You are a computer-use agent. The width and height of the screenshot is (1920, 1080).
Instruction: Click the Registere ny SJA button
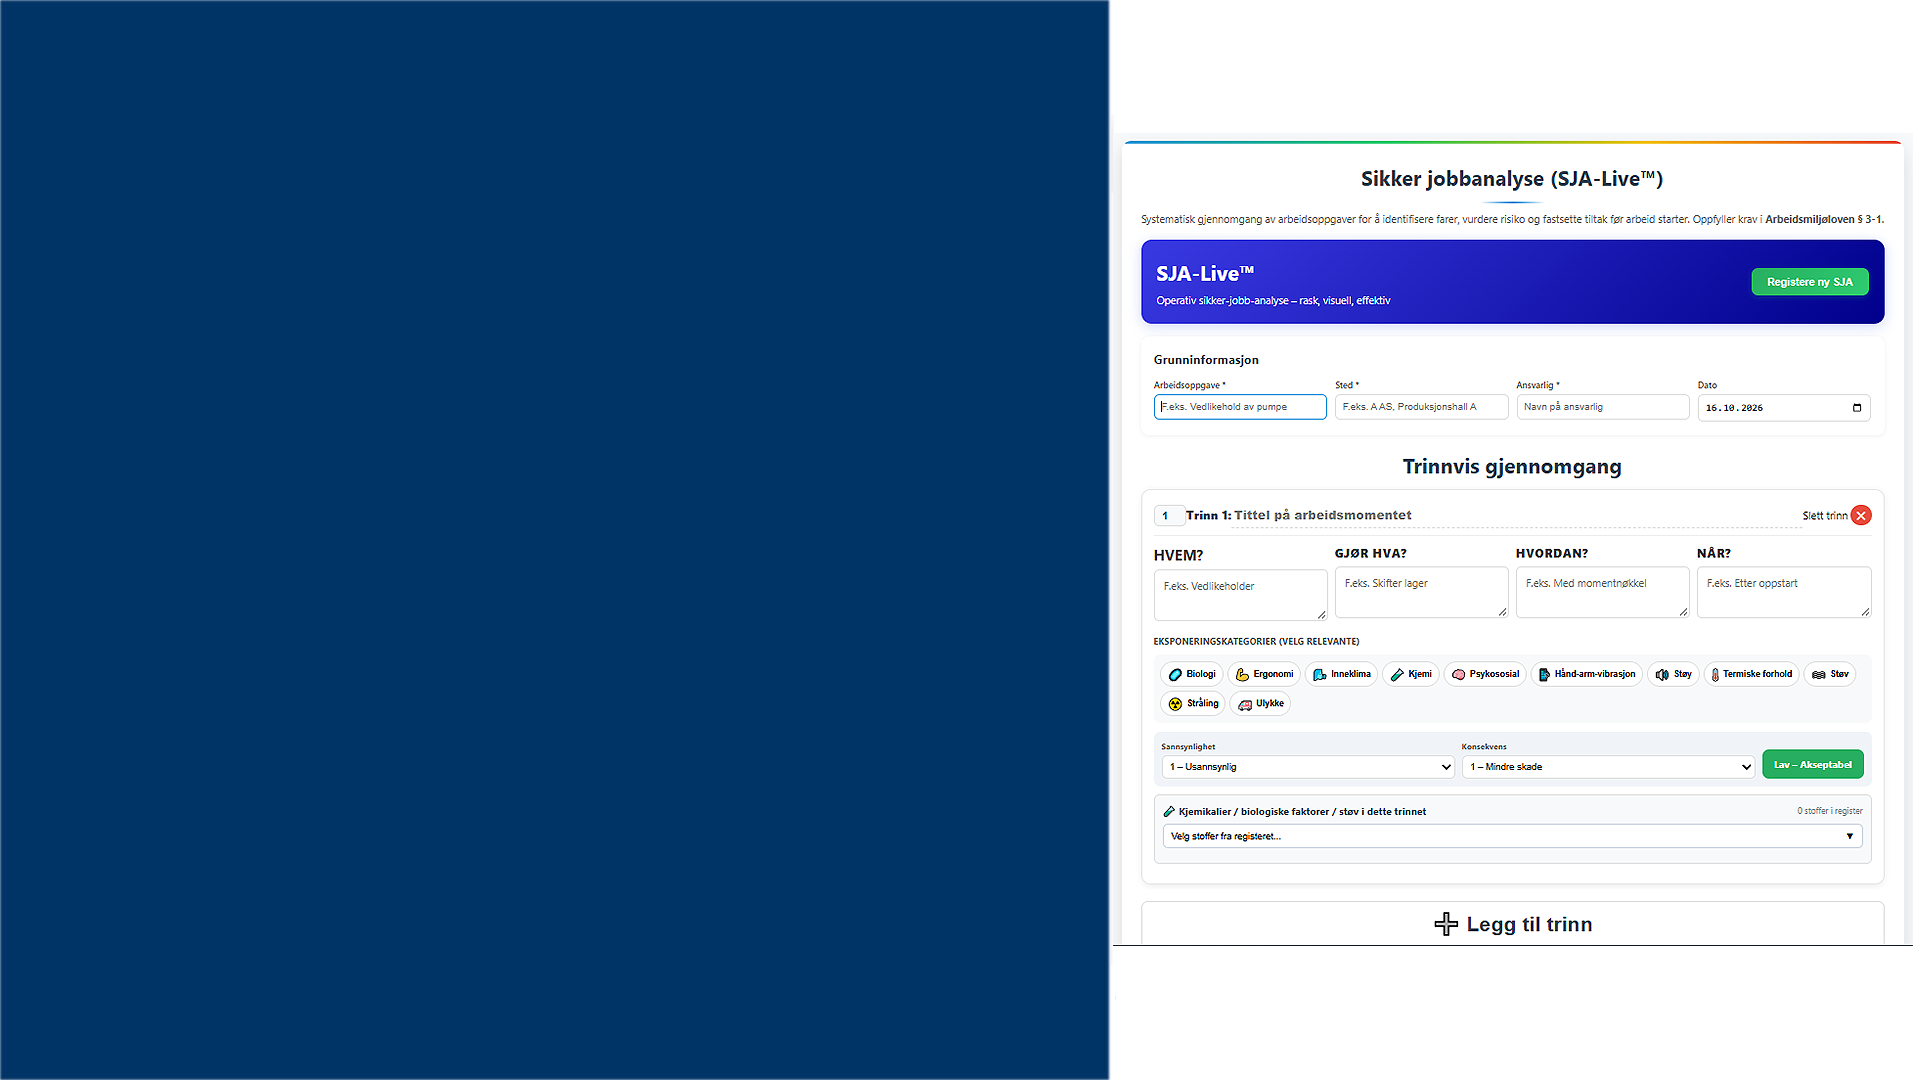pyautogui.click(x=1810, y=282)
